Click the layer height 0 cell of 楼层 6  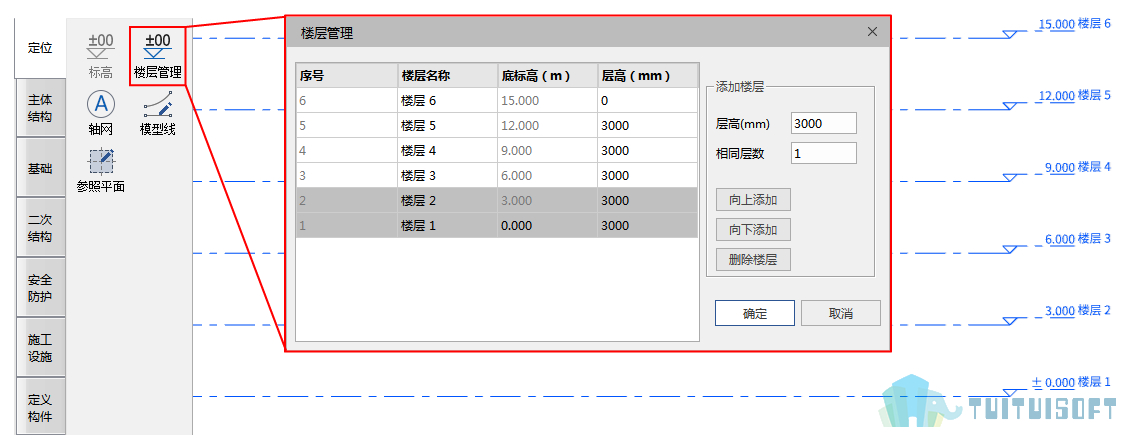pos(647,101)
